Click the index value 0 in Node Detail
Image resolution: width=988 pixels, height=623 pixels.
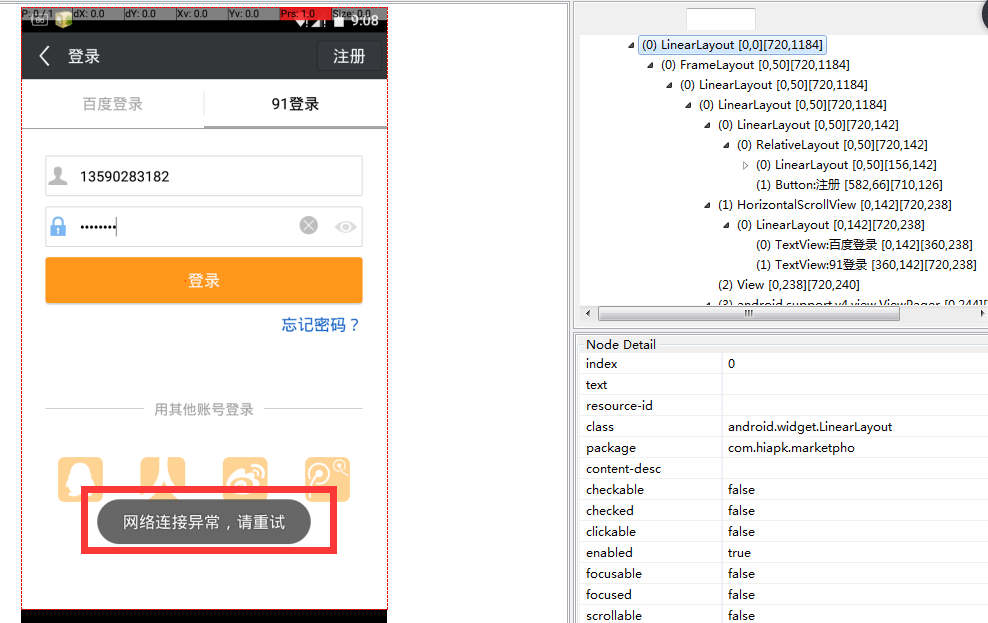point(732,363)
